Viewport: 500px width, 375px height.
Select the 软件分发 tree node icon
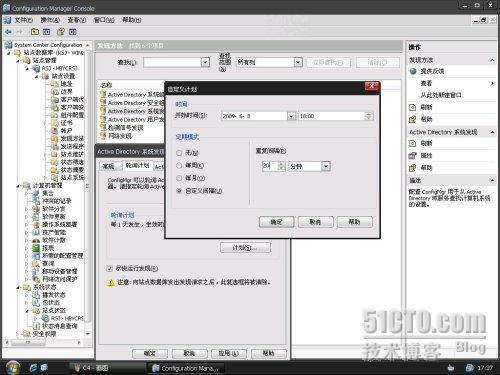(x=36, y=209)
